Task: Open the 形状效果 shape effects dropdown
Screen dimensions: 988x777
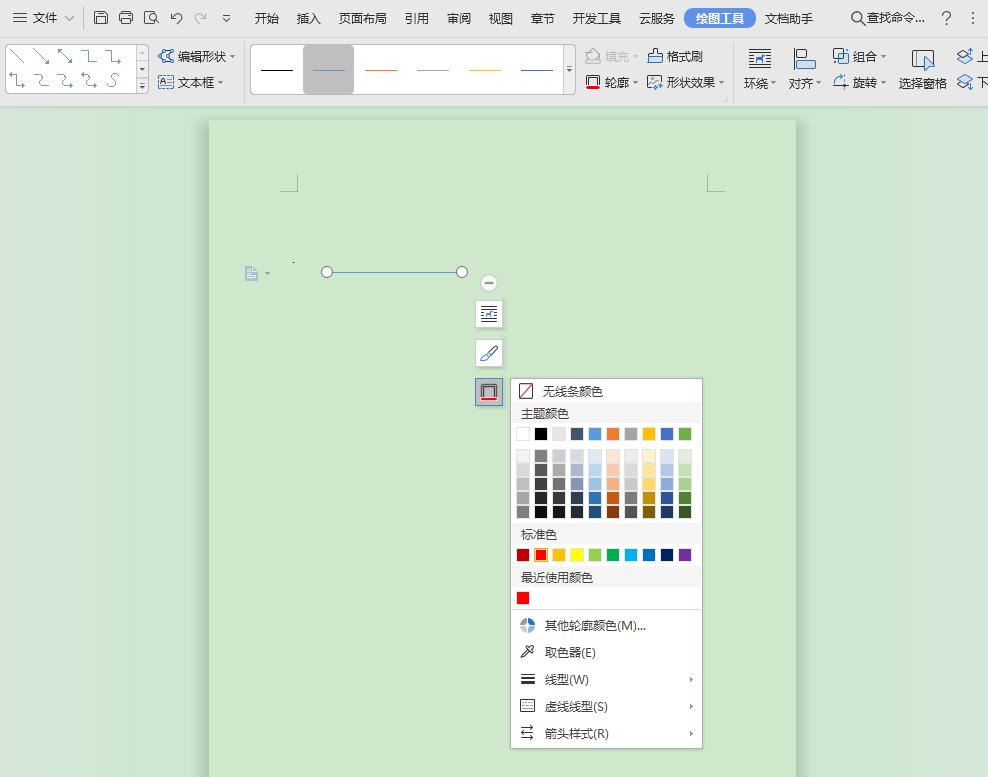Action: click(686, 82)
